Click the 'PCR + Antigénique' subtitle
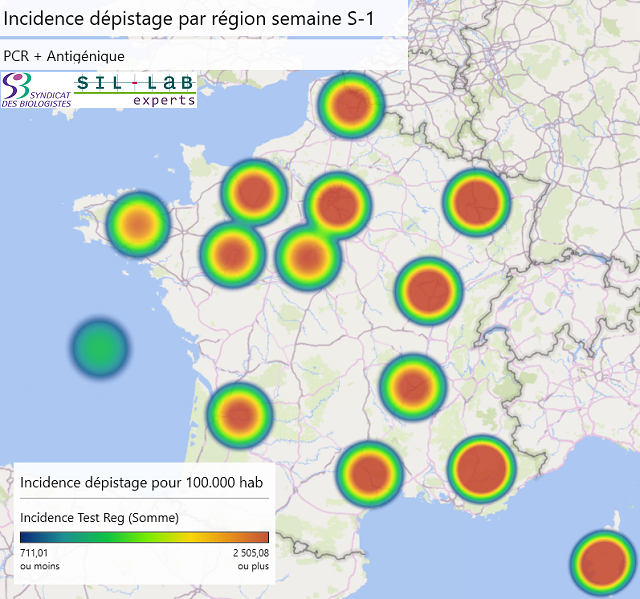The height and width of the screenshot is (599, 640). (64, 56)
